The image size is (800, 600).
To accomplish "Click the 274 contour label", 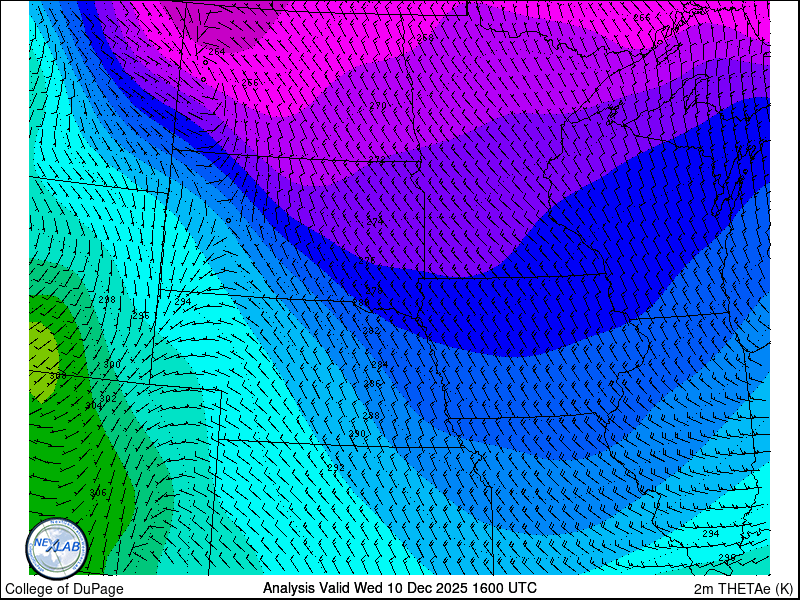I will [375, 221].
